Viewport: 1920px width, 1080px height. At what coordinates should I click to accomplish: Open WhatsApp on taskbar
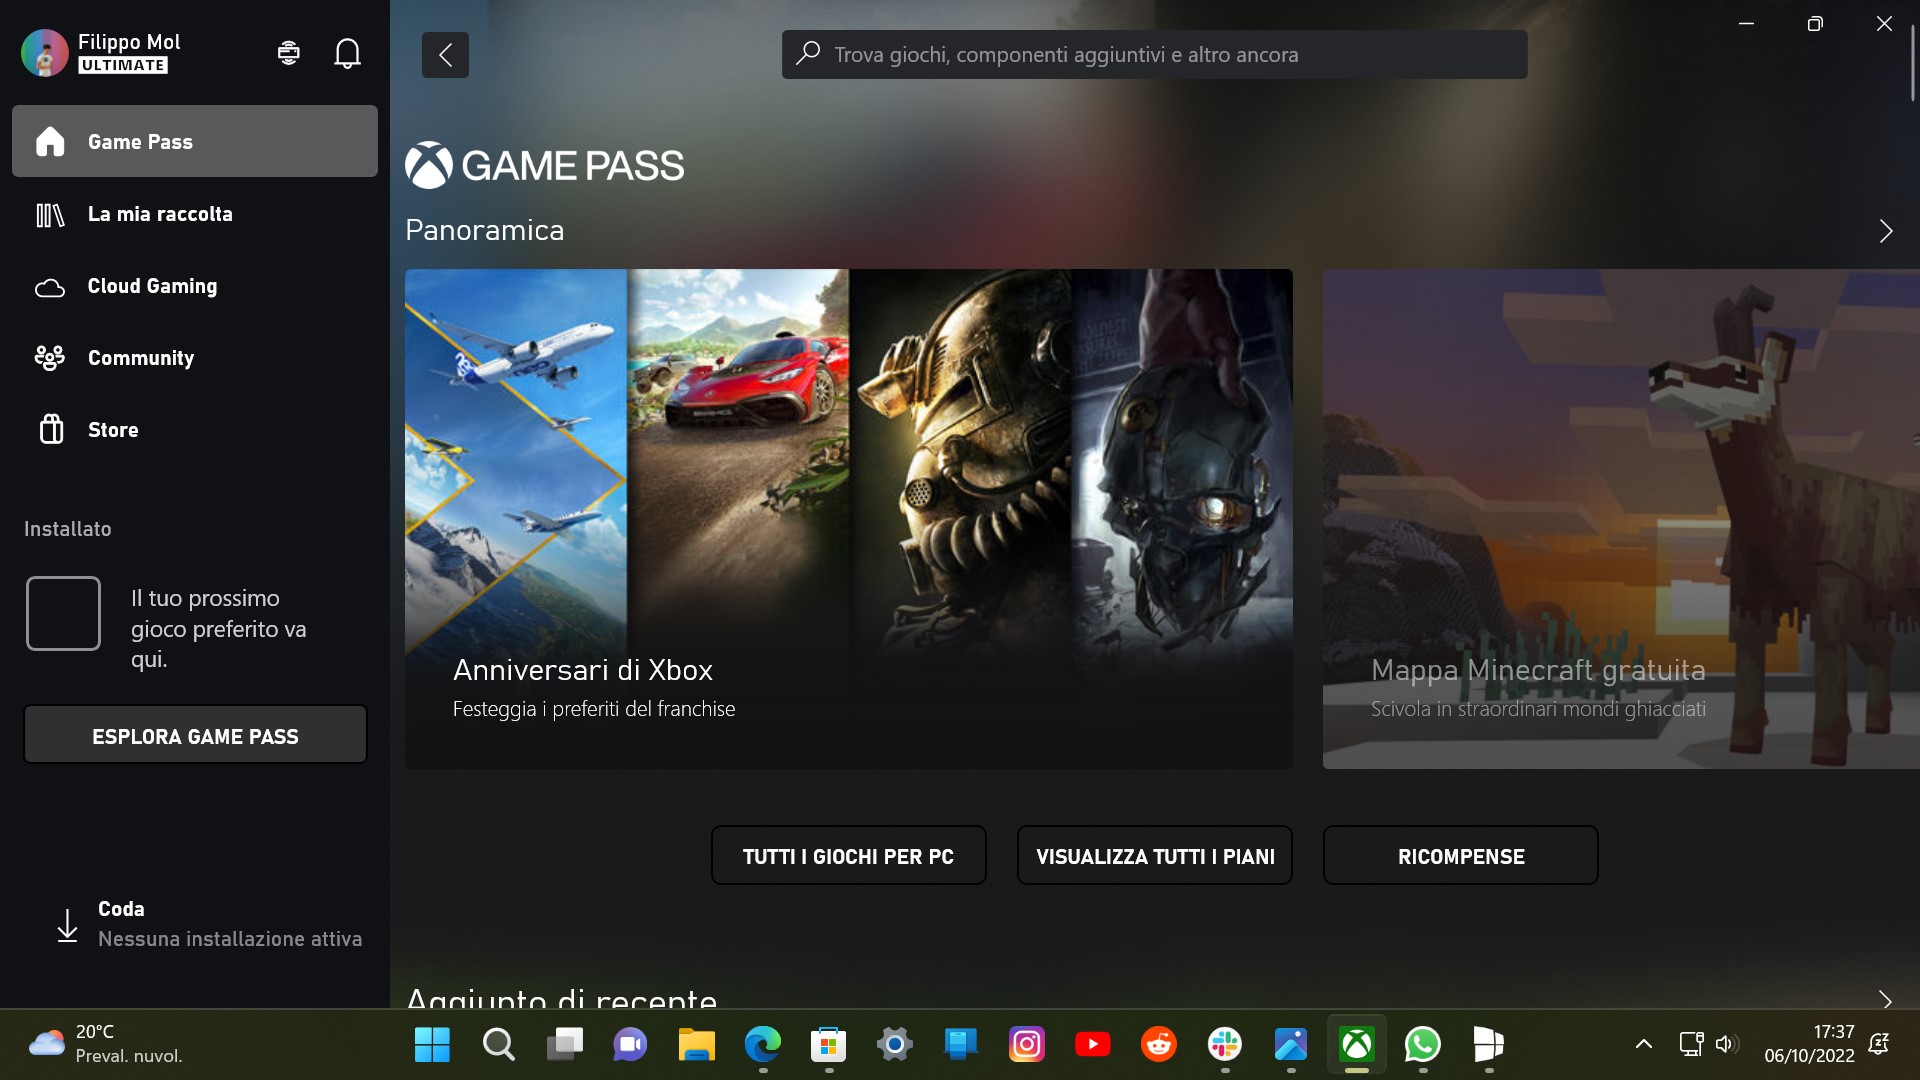(1422, 1045)
